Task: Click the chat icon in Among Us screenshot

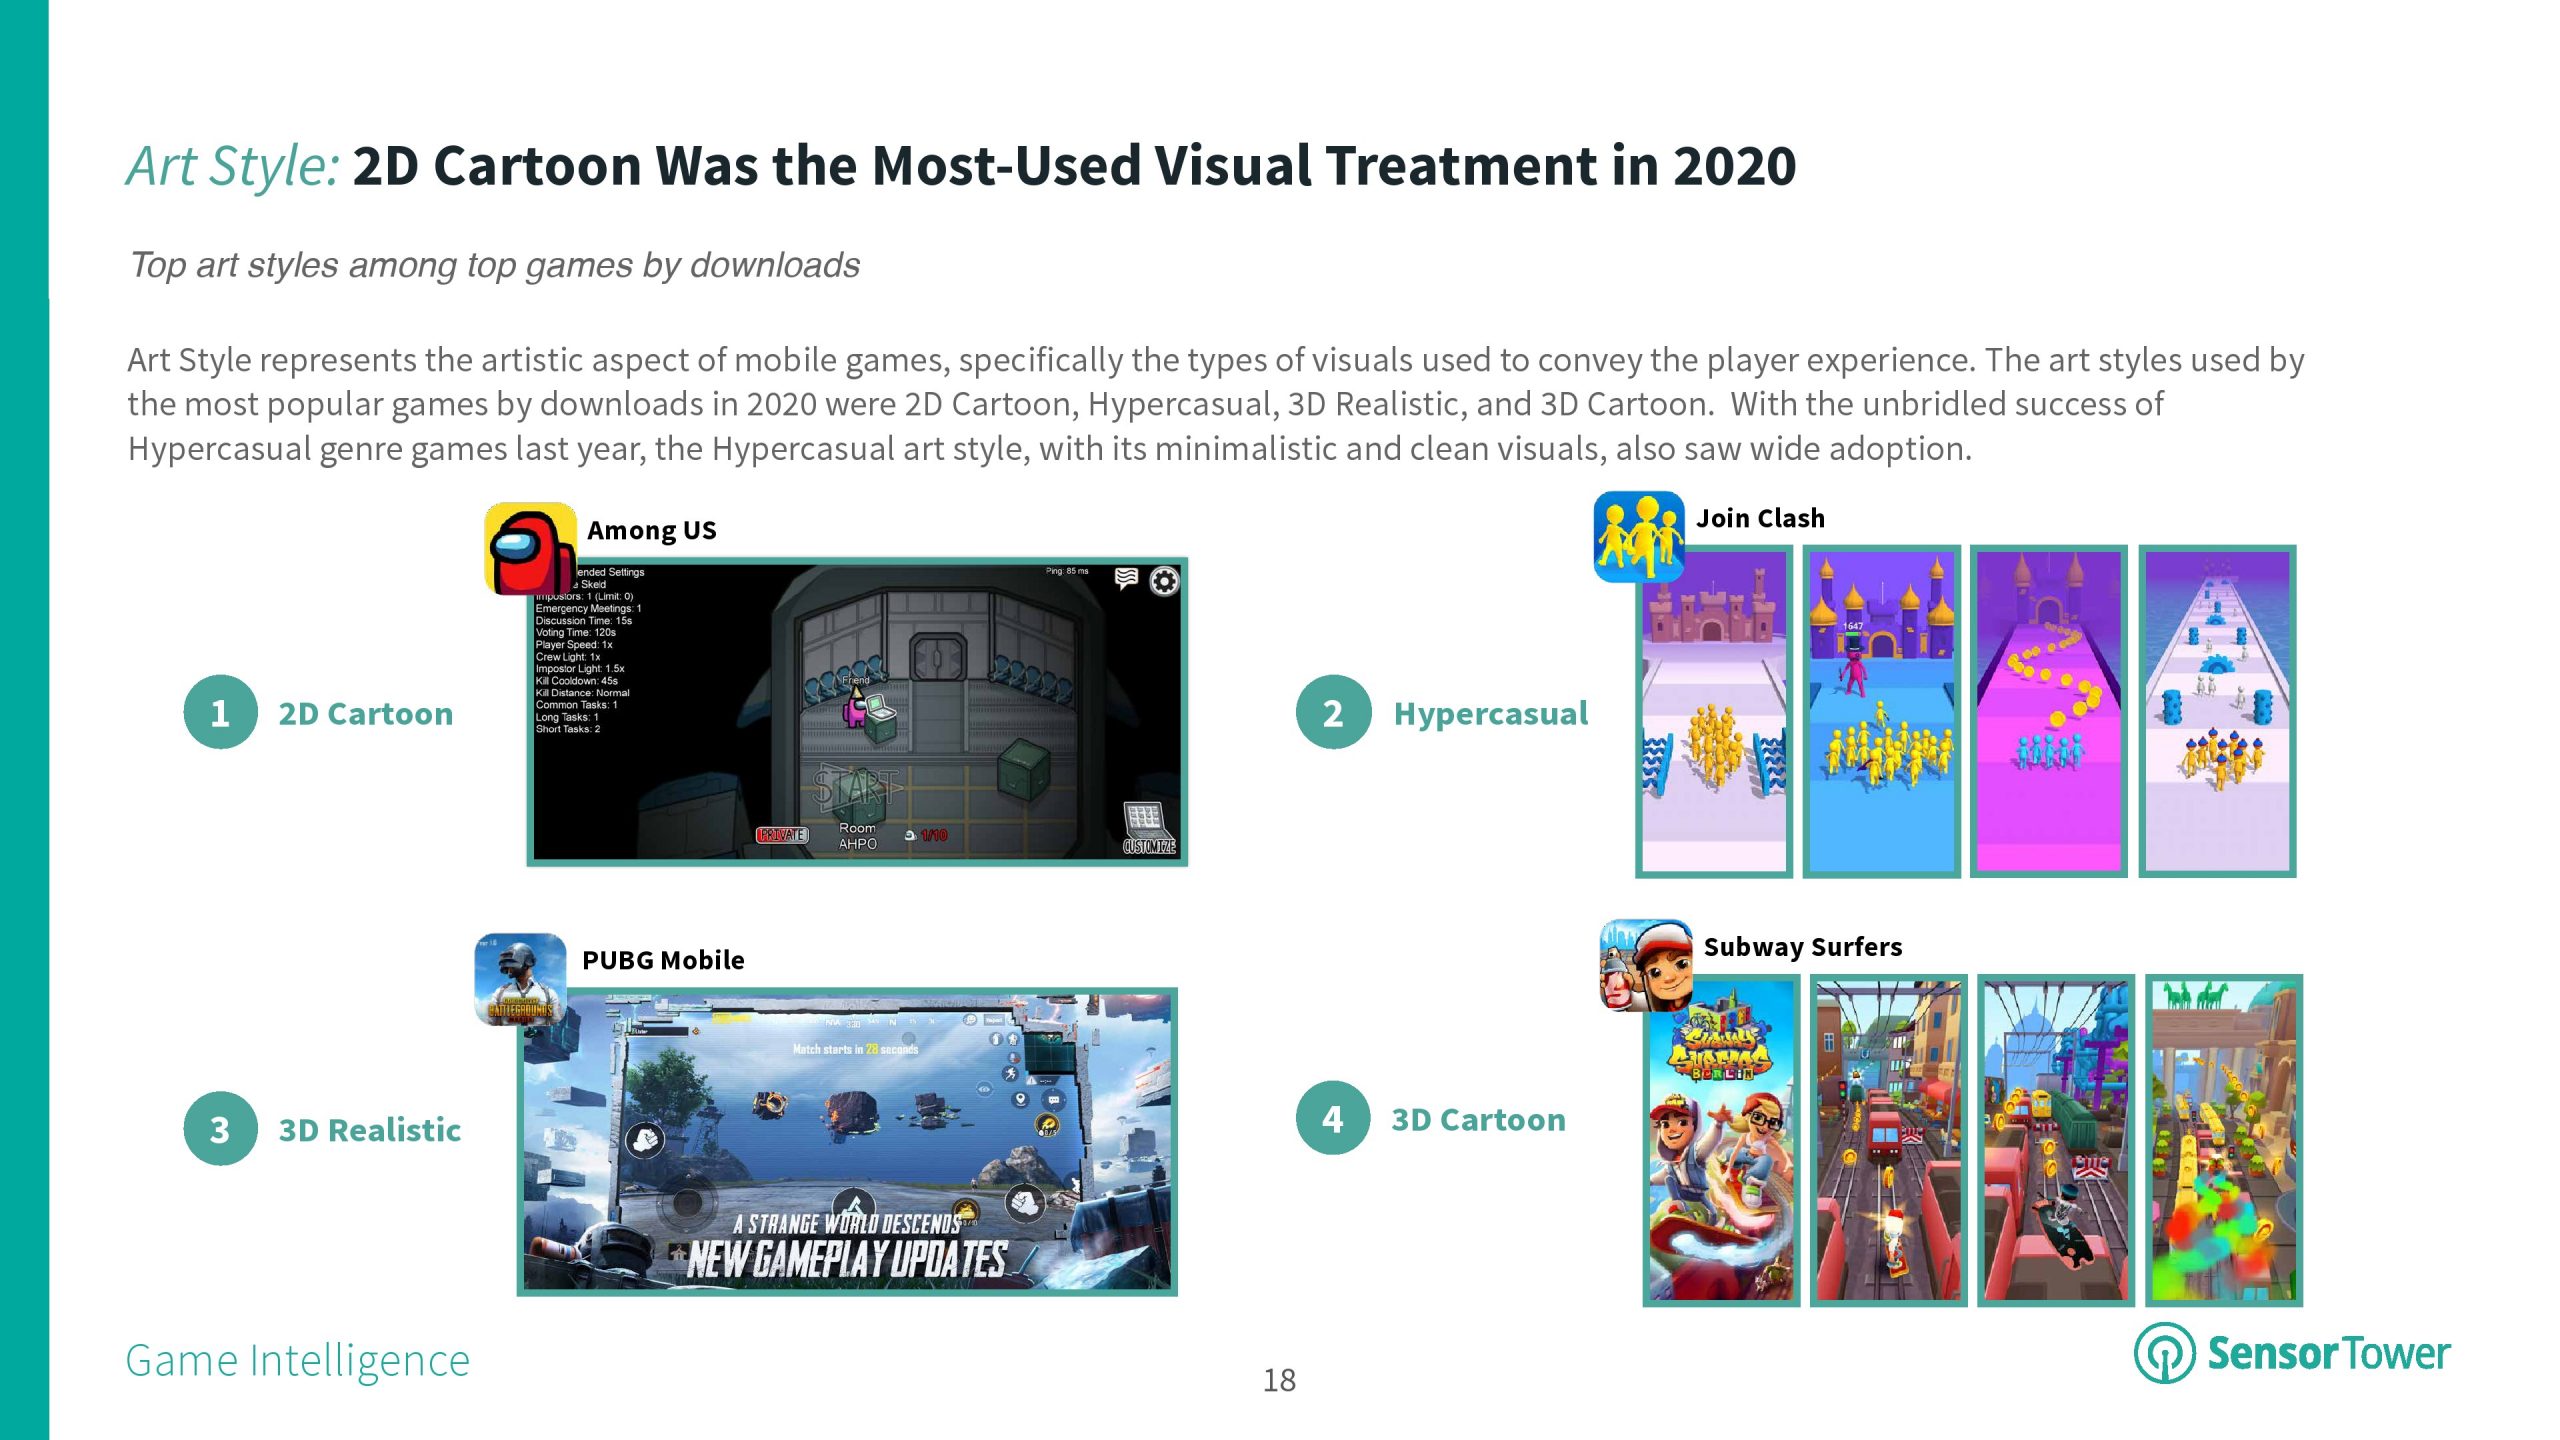Action: 1126,579
